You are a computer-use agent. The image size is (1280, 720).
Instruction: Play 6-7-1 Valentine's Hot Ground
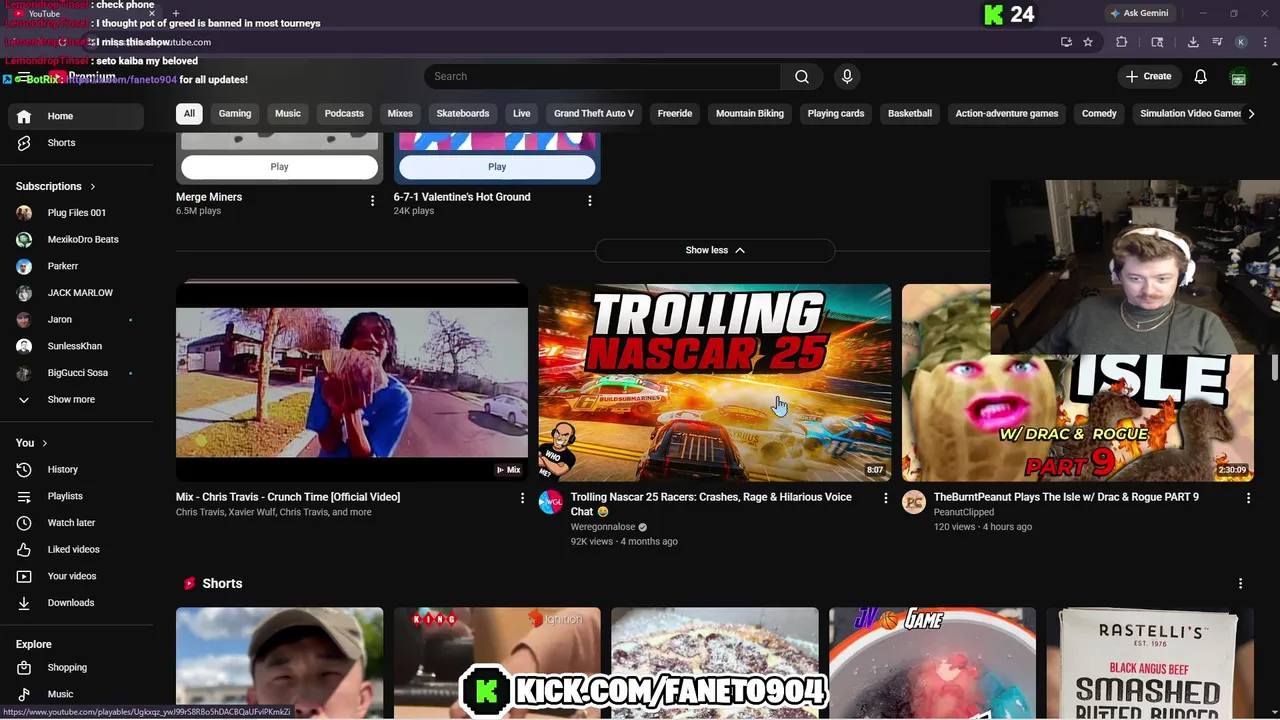(497, 167)
